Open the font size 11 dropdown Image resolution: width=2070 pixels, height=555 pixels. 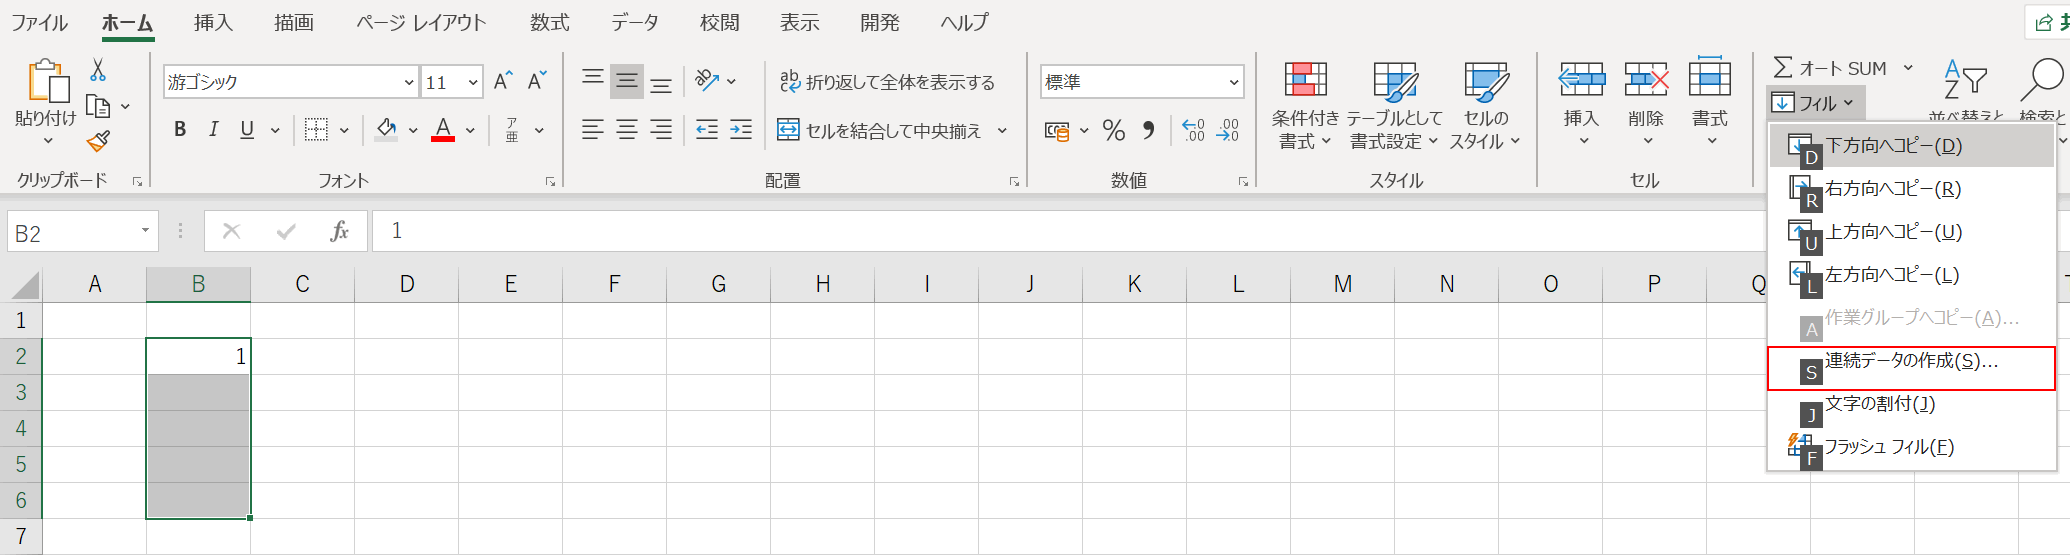pos(473,82)
